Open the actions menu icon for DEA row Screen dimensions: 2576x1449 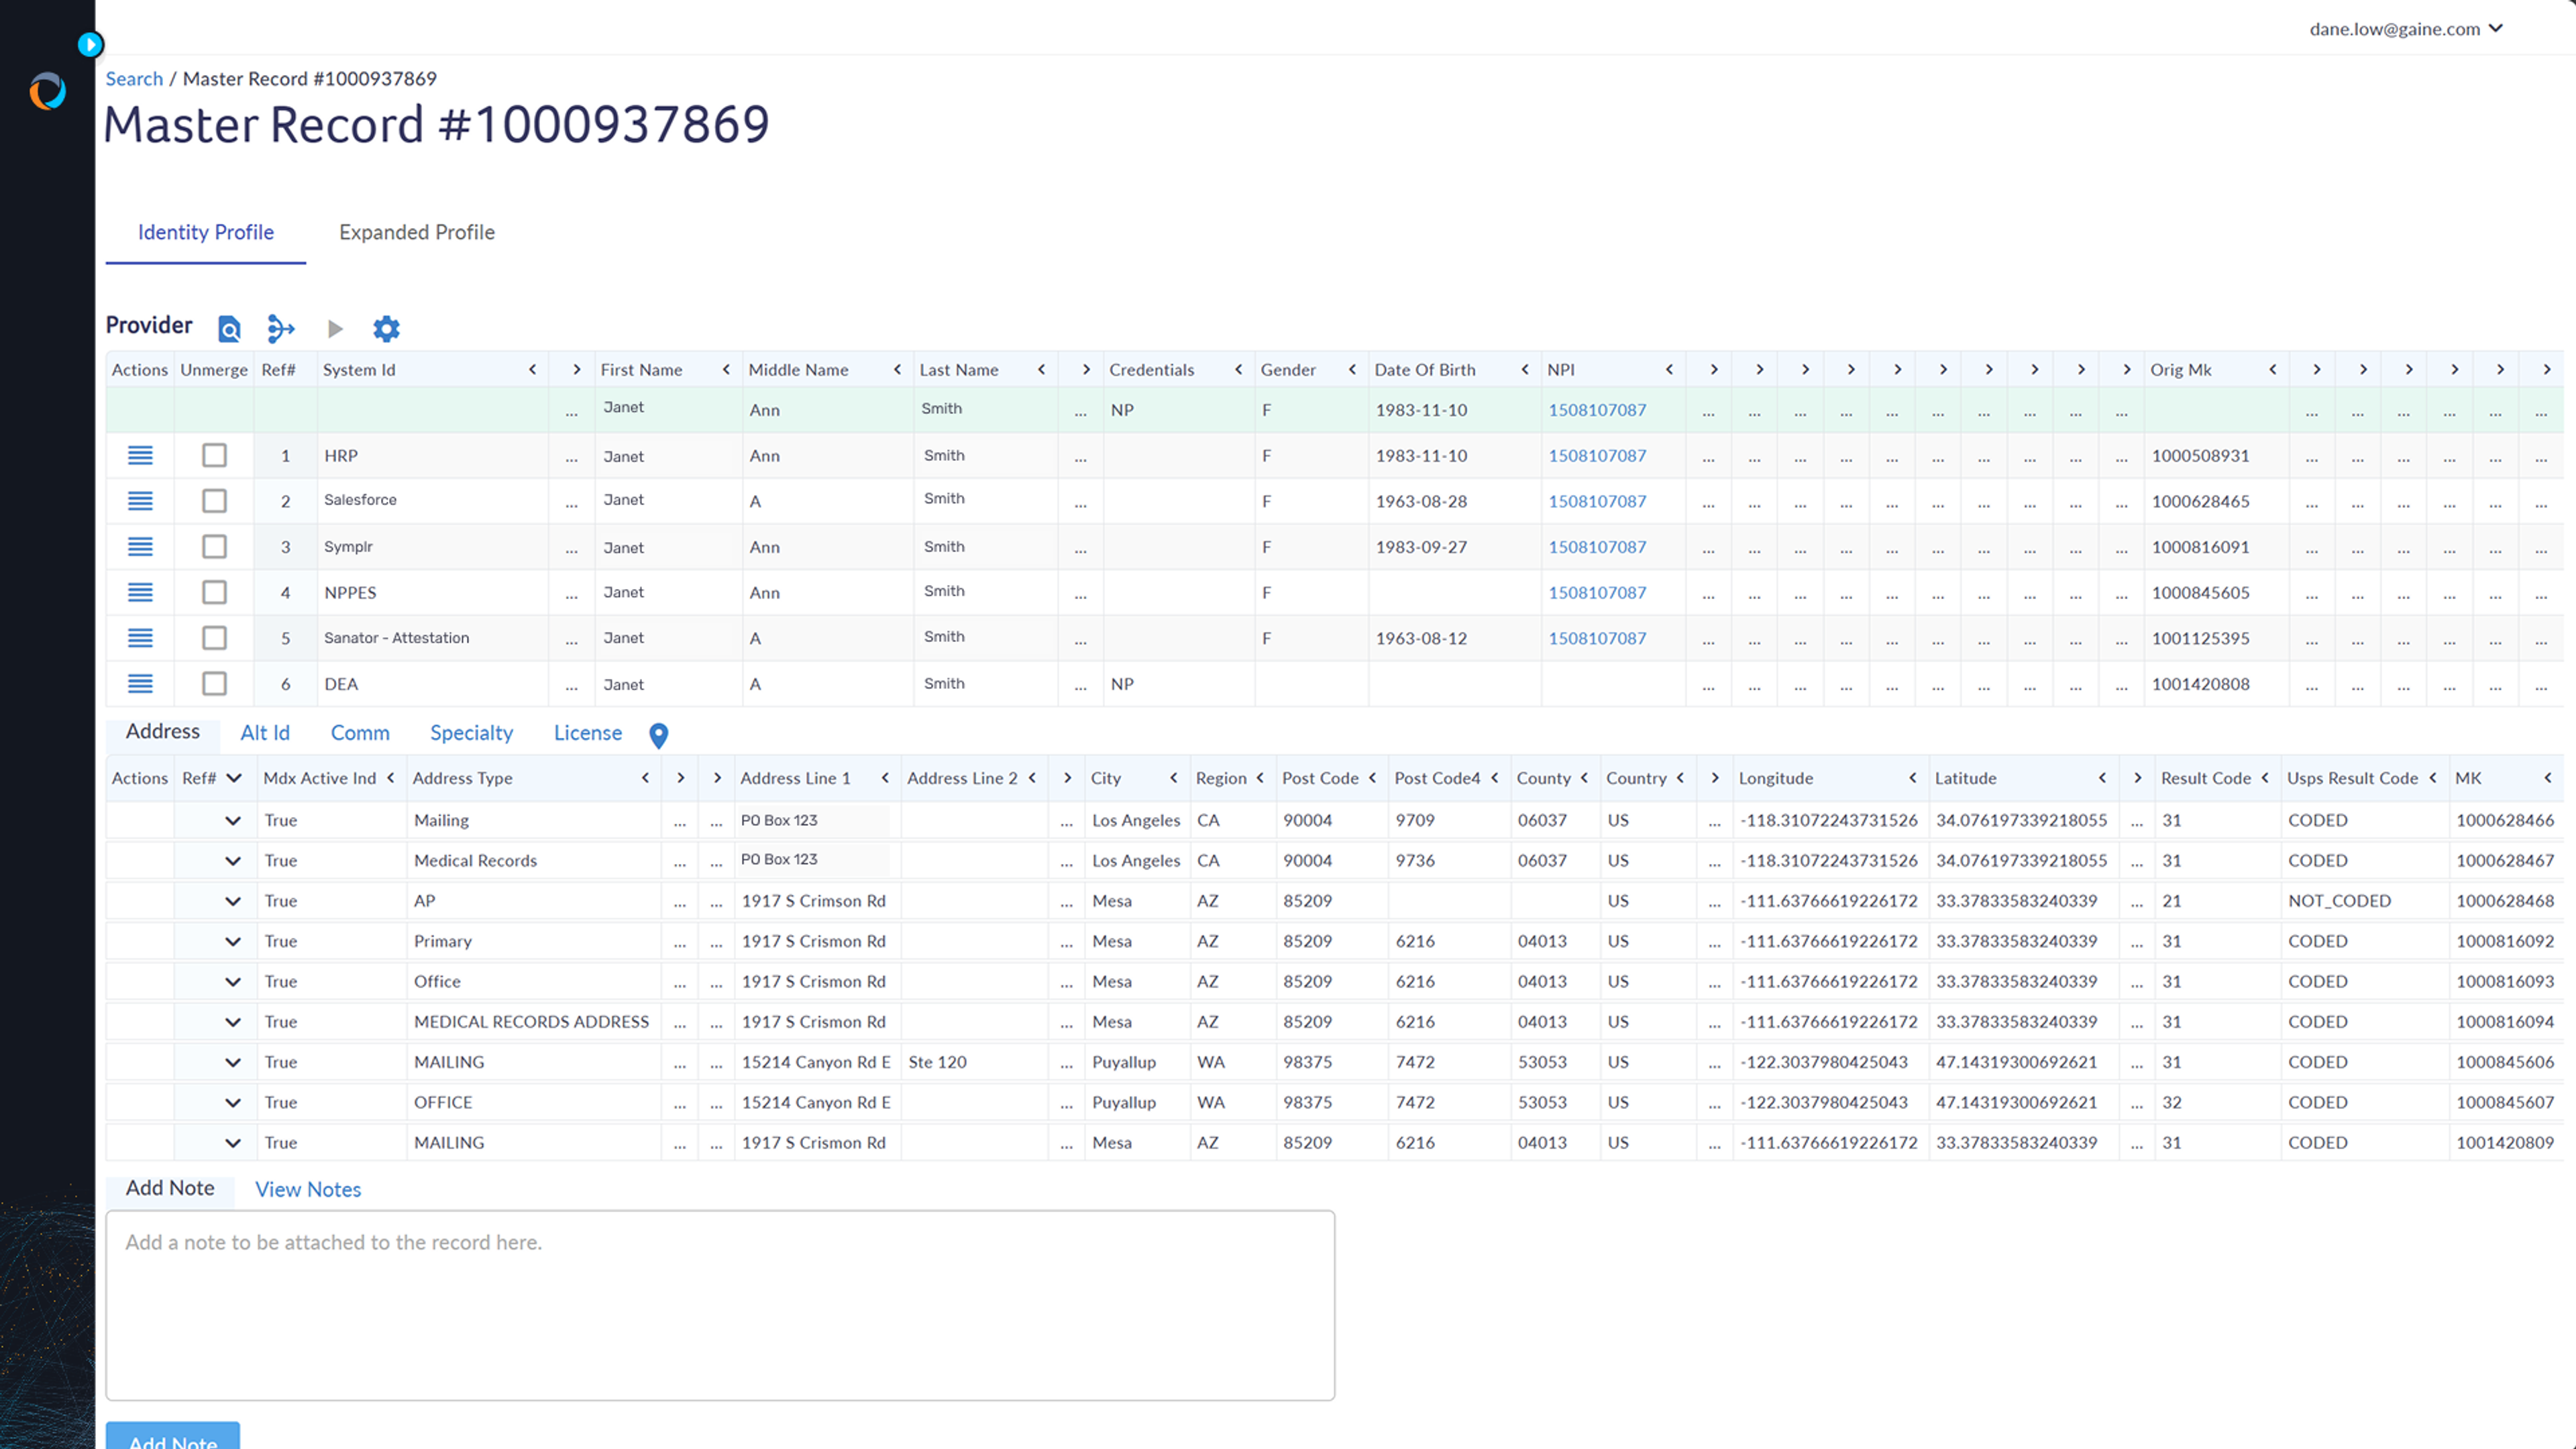140,684
